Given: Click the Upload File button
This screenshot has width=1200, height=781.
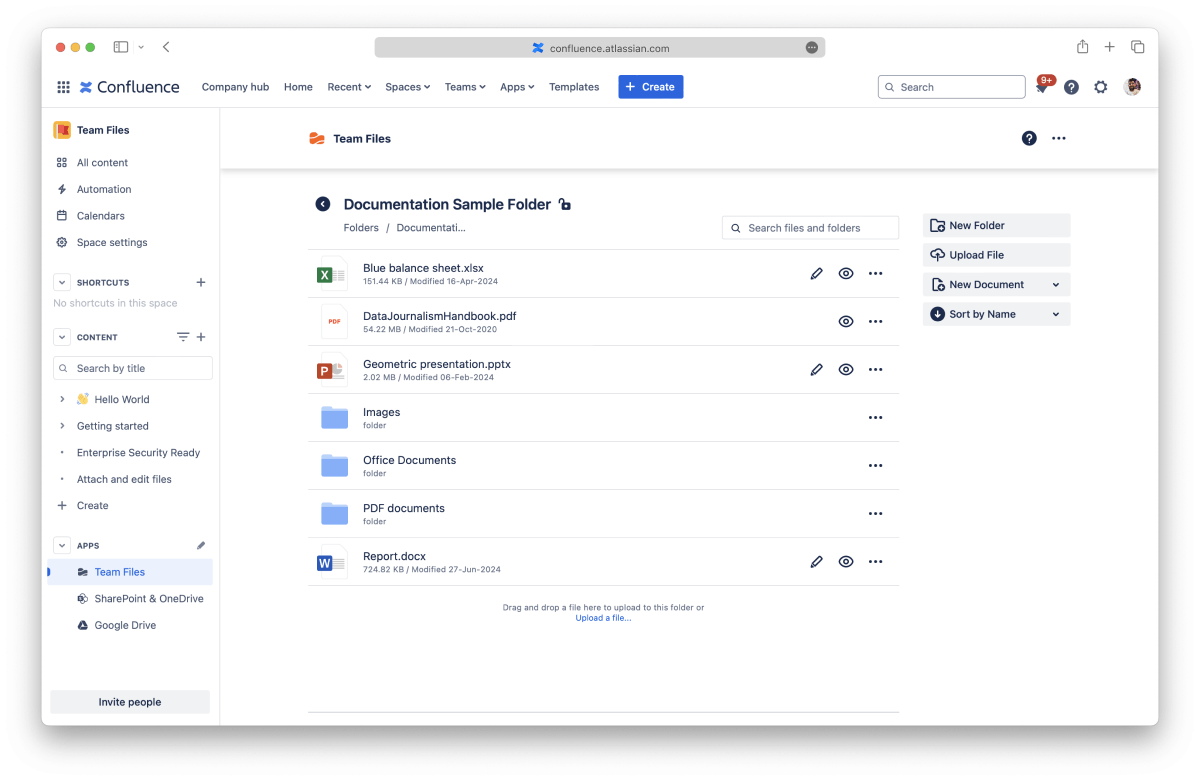Looking at the screenshot, I should point(996,255).
